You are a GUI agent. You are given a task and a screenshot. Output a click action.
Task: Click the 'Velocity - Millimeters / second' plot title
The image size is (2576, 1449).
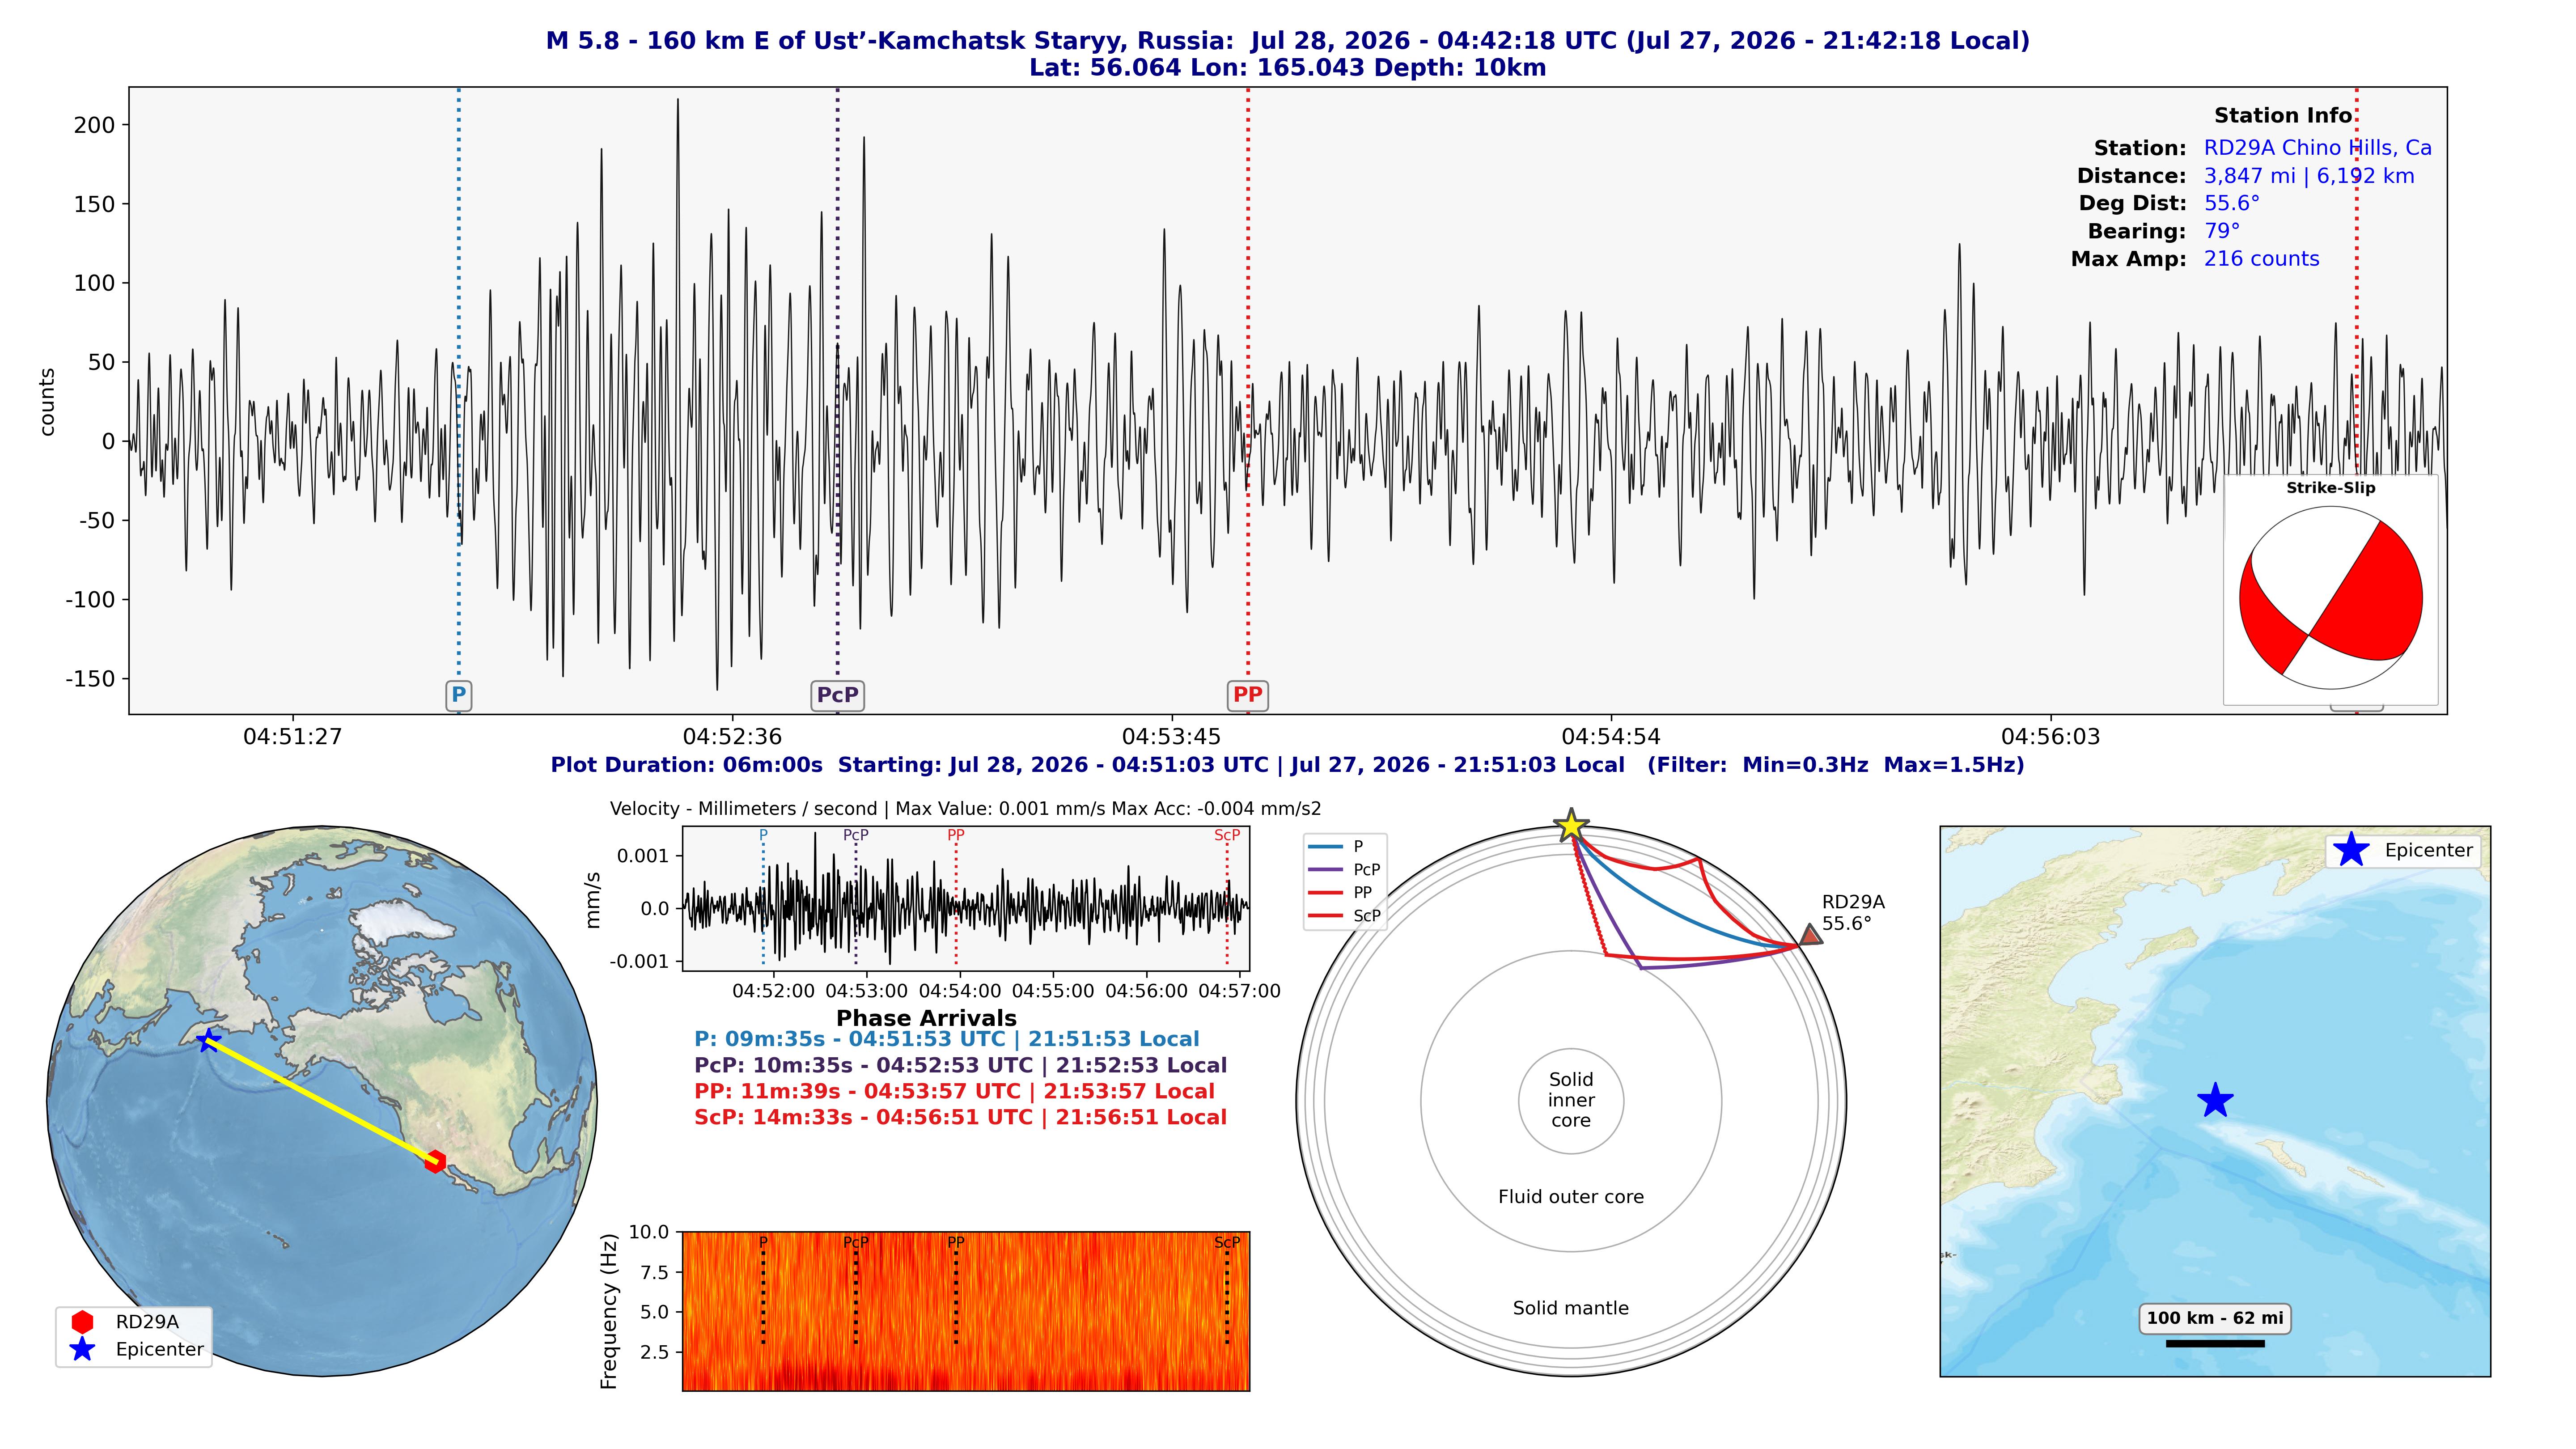tap(965, 809)
